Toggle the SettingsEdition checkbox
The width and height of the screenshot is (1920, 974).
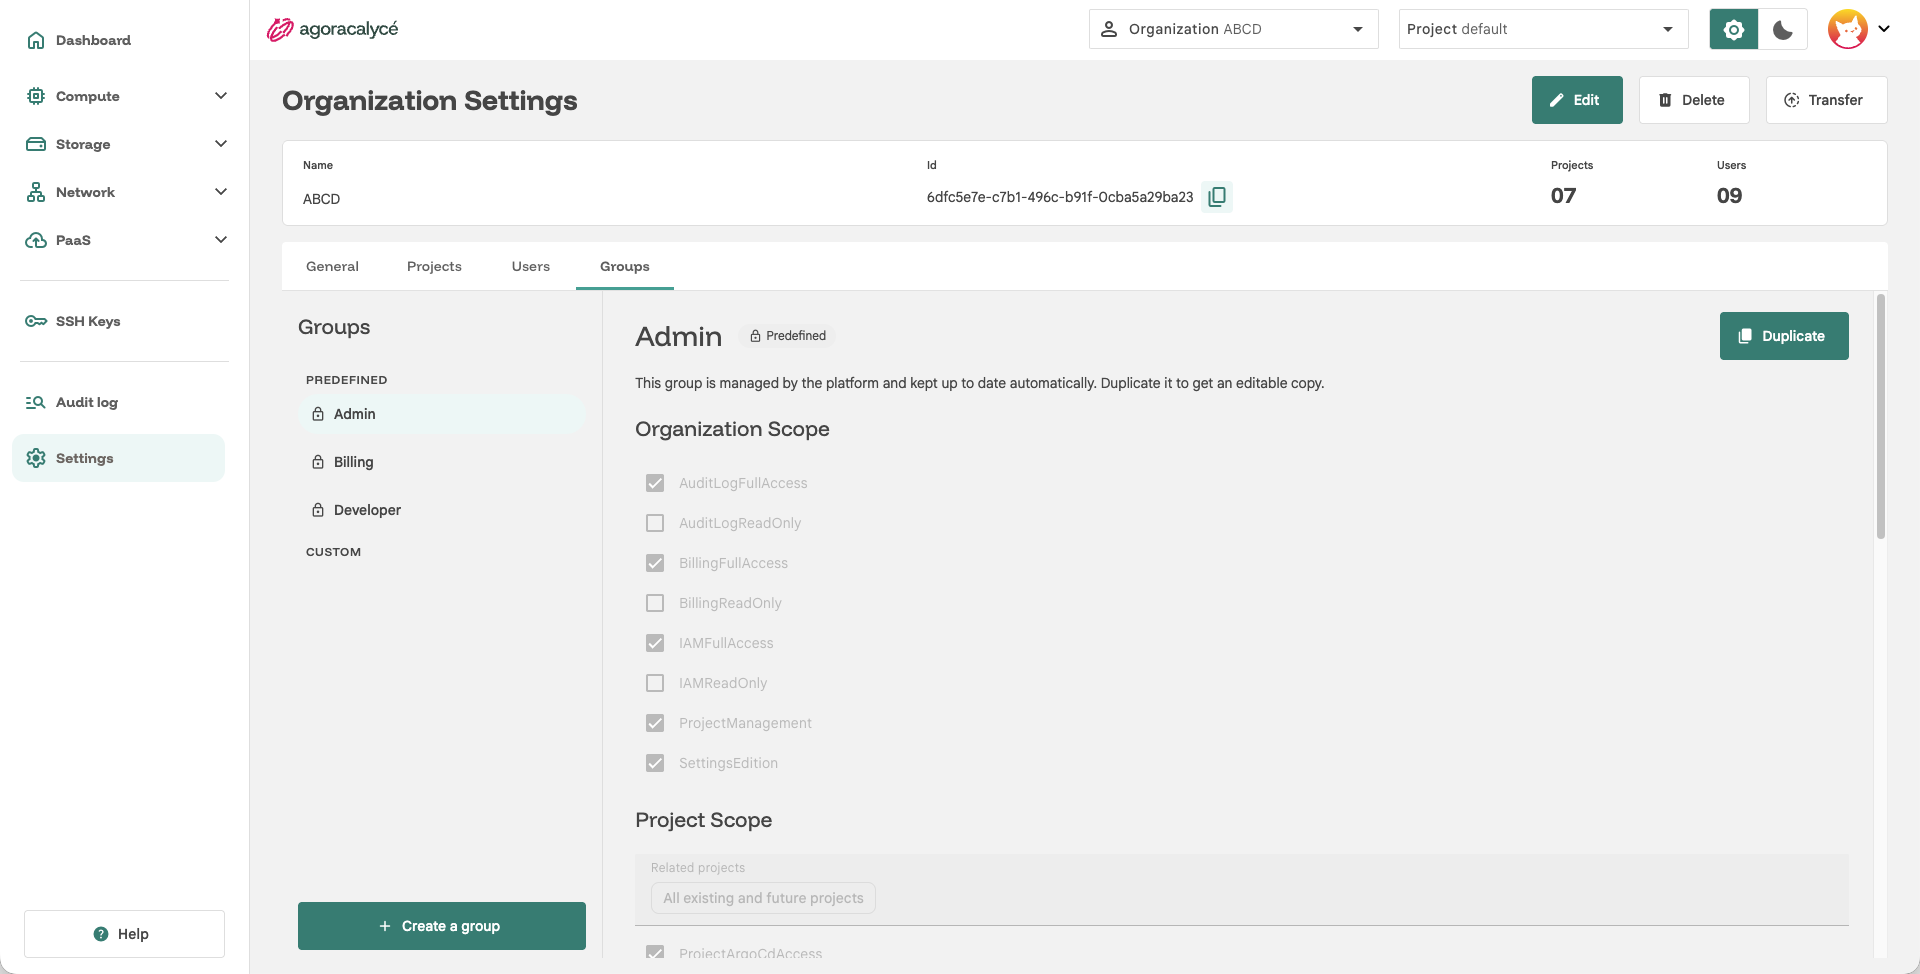tap(655, 763)
